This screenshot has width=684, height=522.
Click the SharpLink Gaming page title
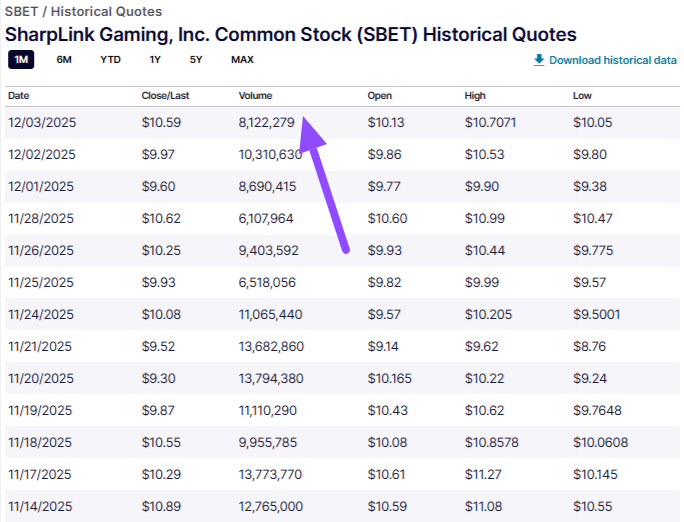pyautogui.click(x=291, y=35)
